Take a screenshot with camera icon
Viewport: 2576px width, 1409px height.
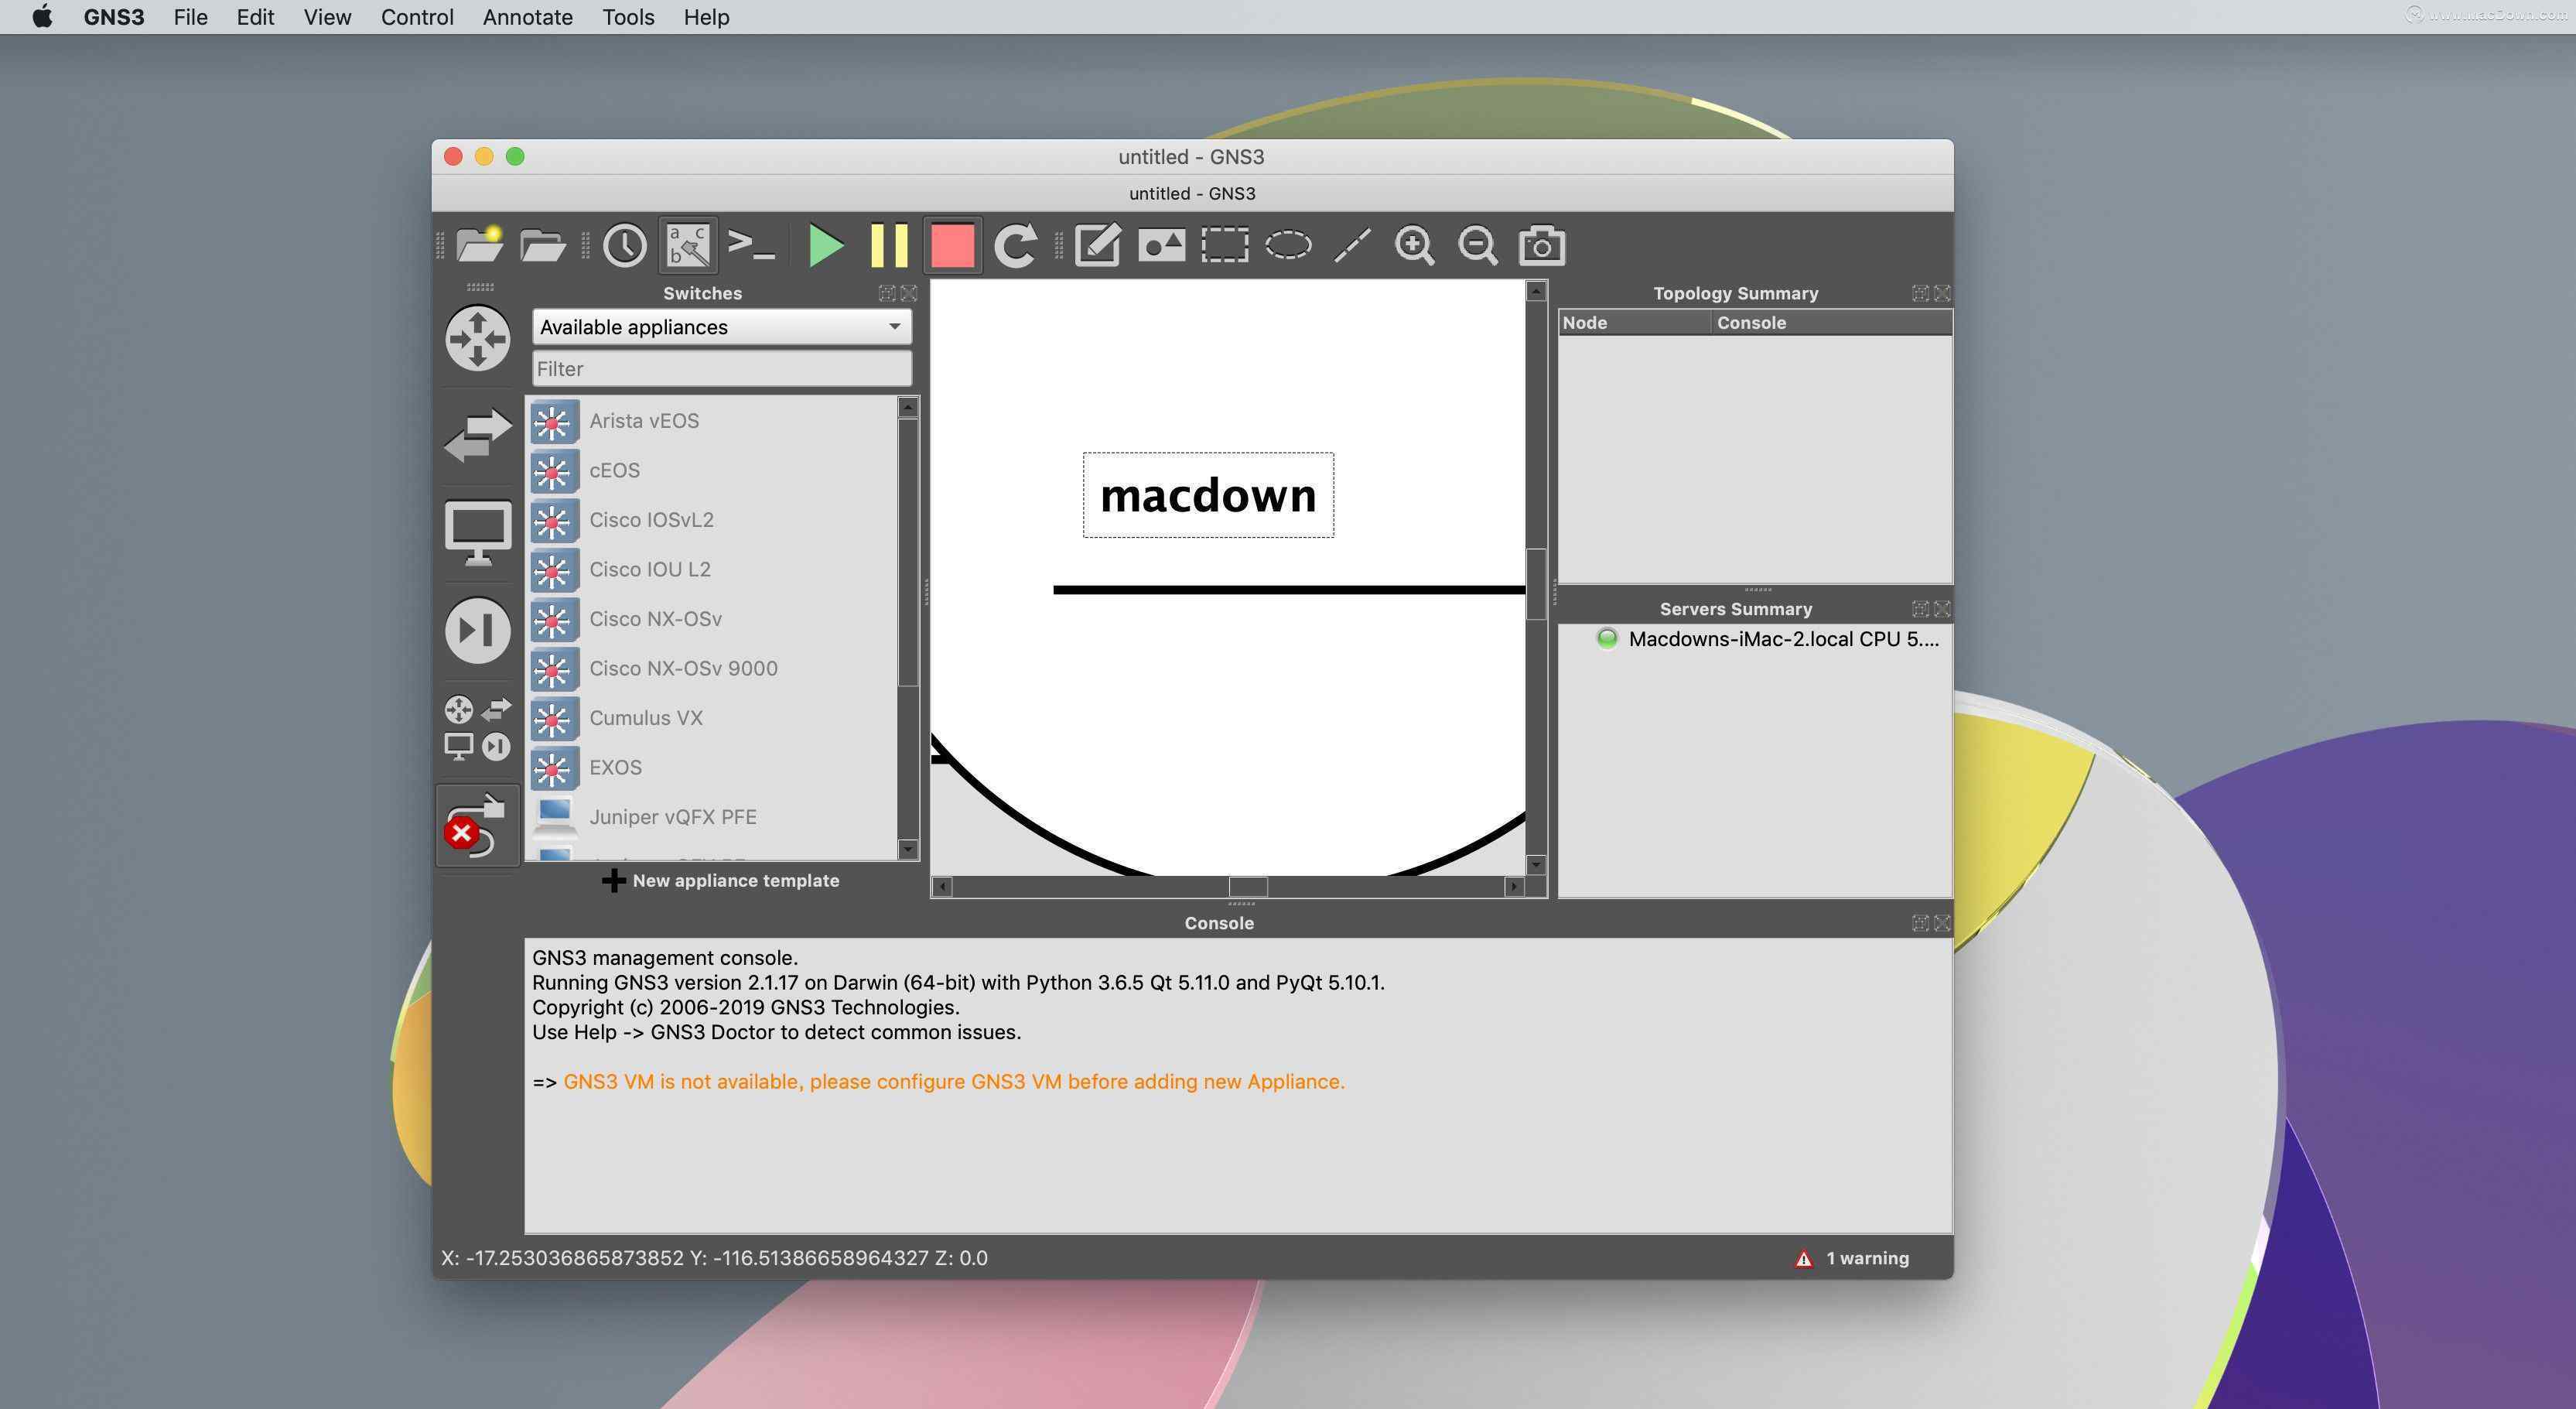coord(1541,245)
